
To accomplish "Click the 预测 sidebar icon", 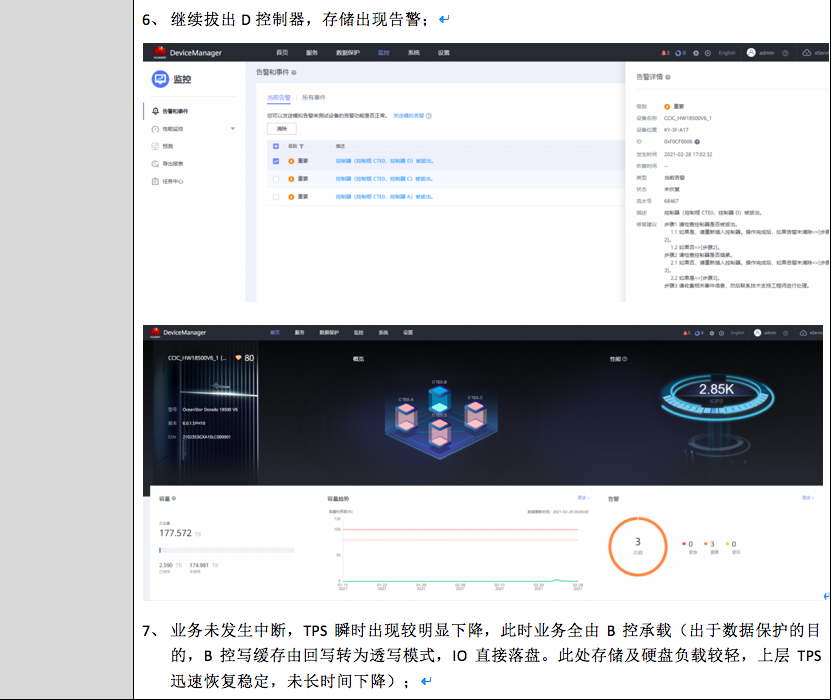I will click(x=155, y=146).
